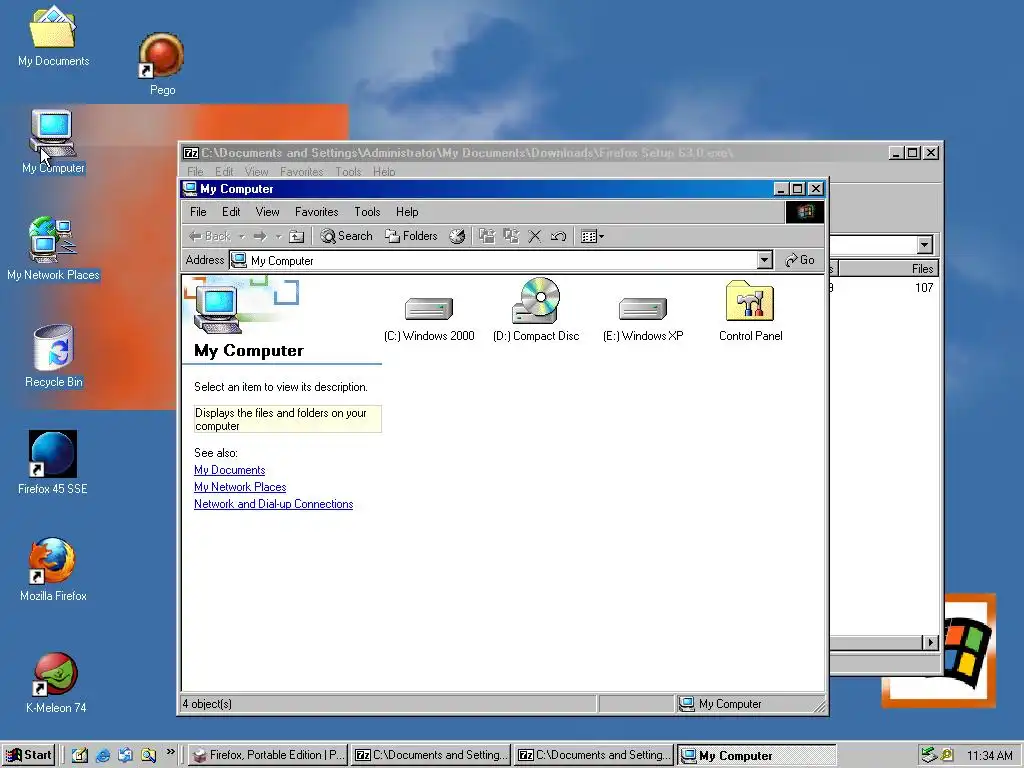The image size is (1024, 768).
Task: Select the Pego desktop shortcut
Action: point(162,64)
